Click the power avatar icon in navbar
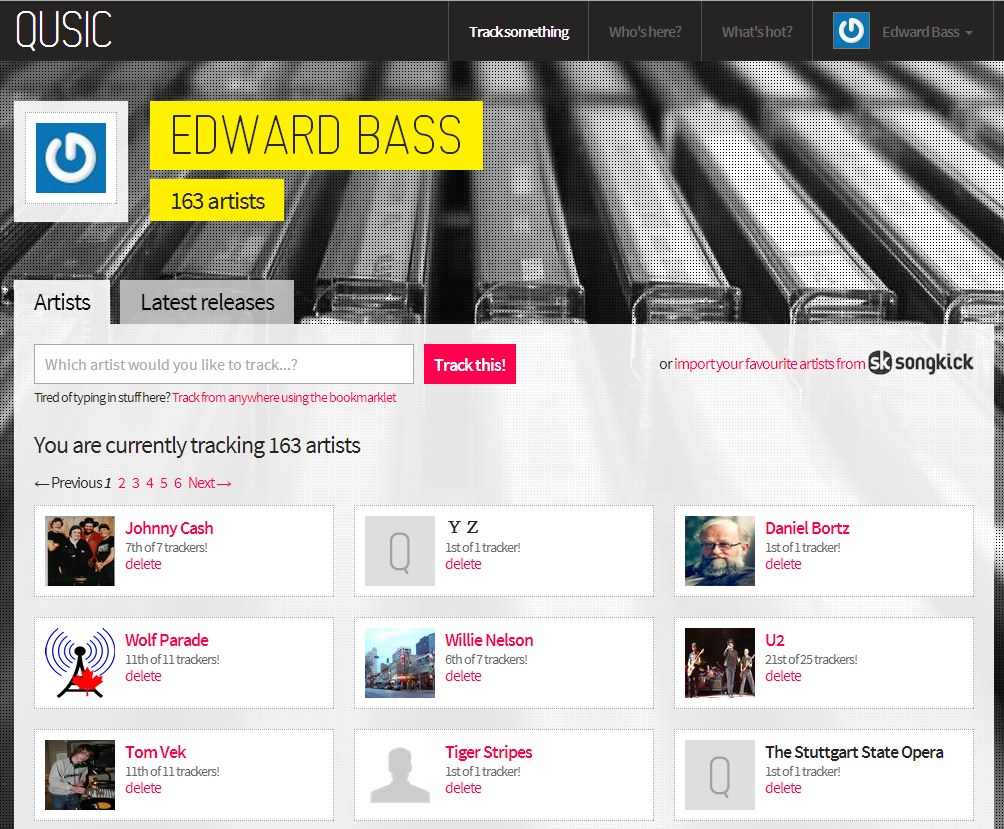 (851, 31)
